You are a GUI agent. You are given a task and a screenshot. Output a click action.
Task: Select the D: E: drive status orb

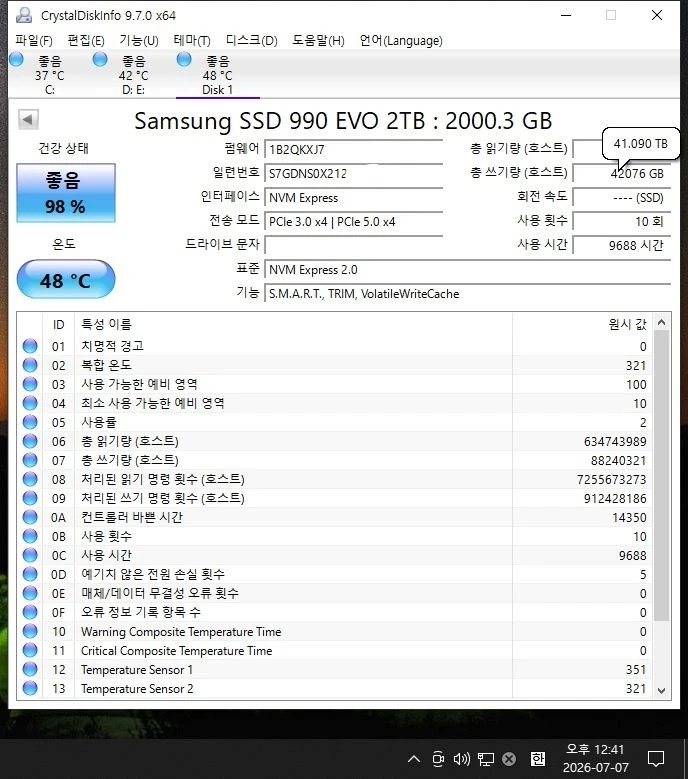100,60
